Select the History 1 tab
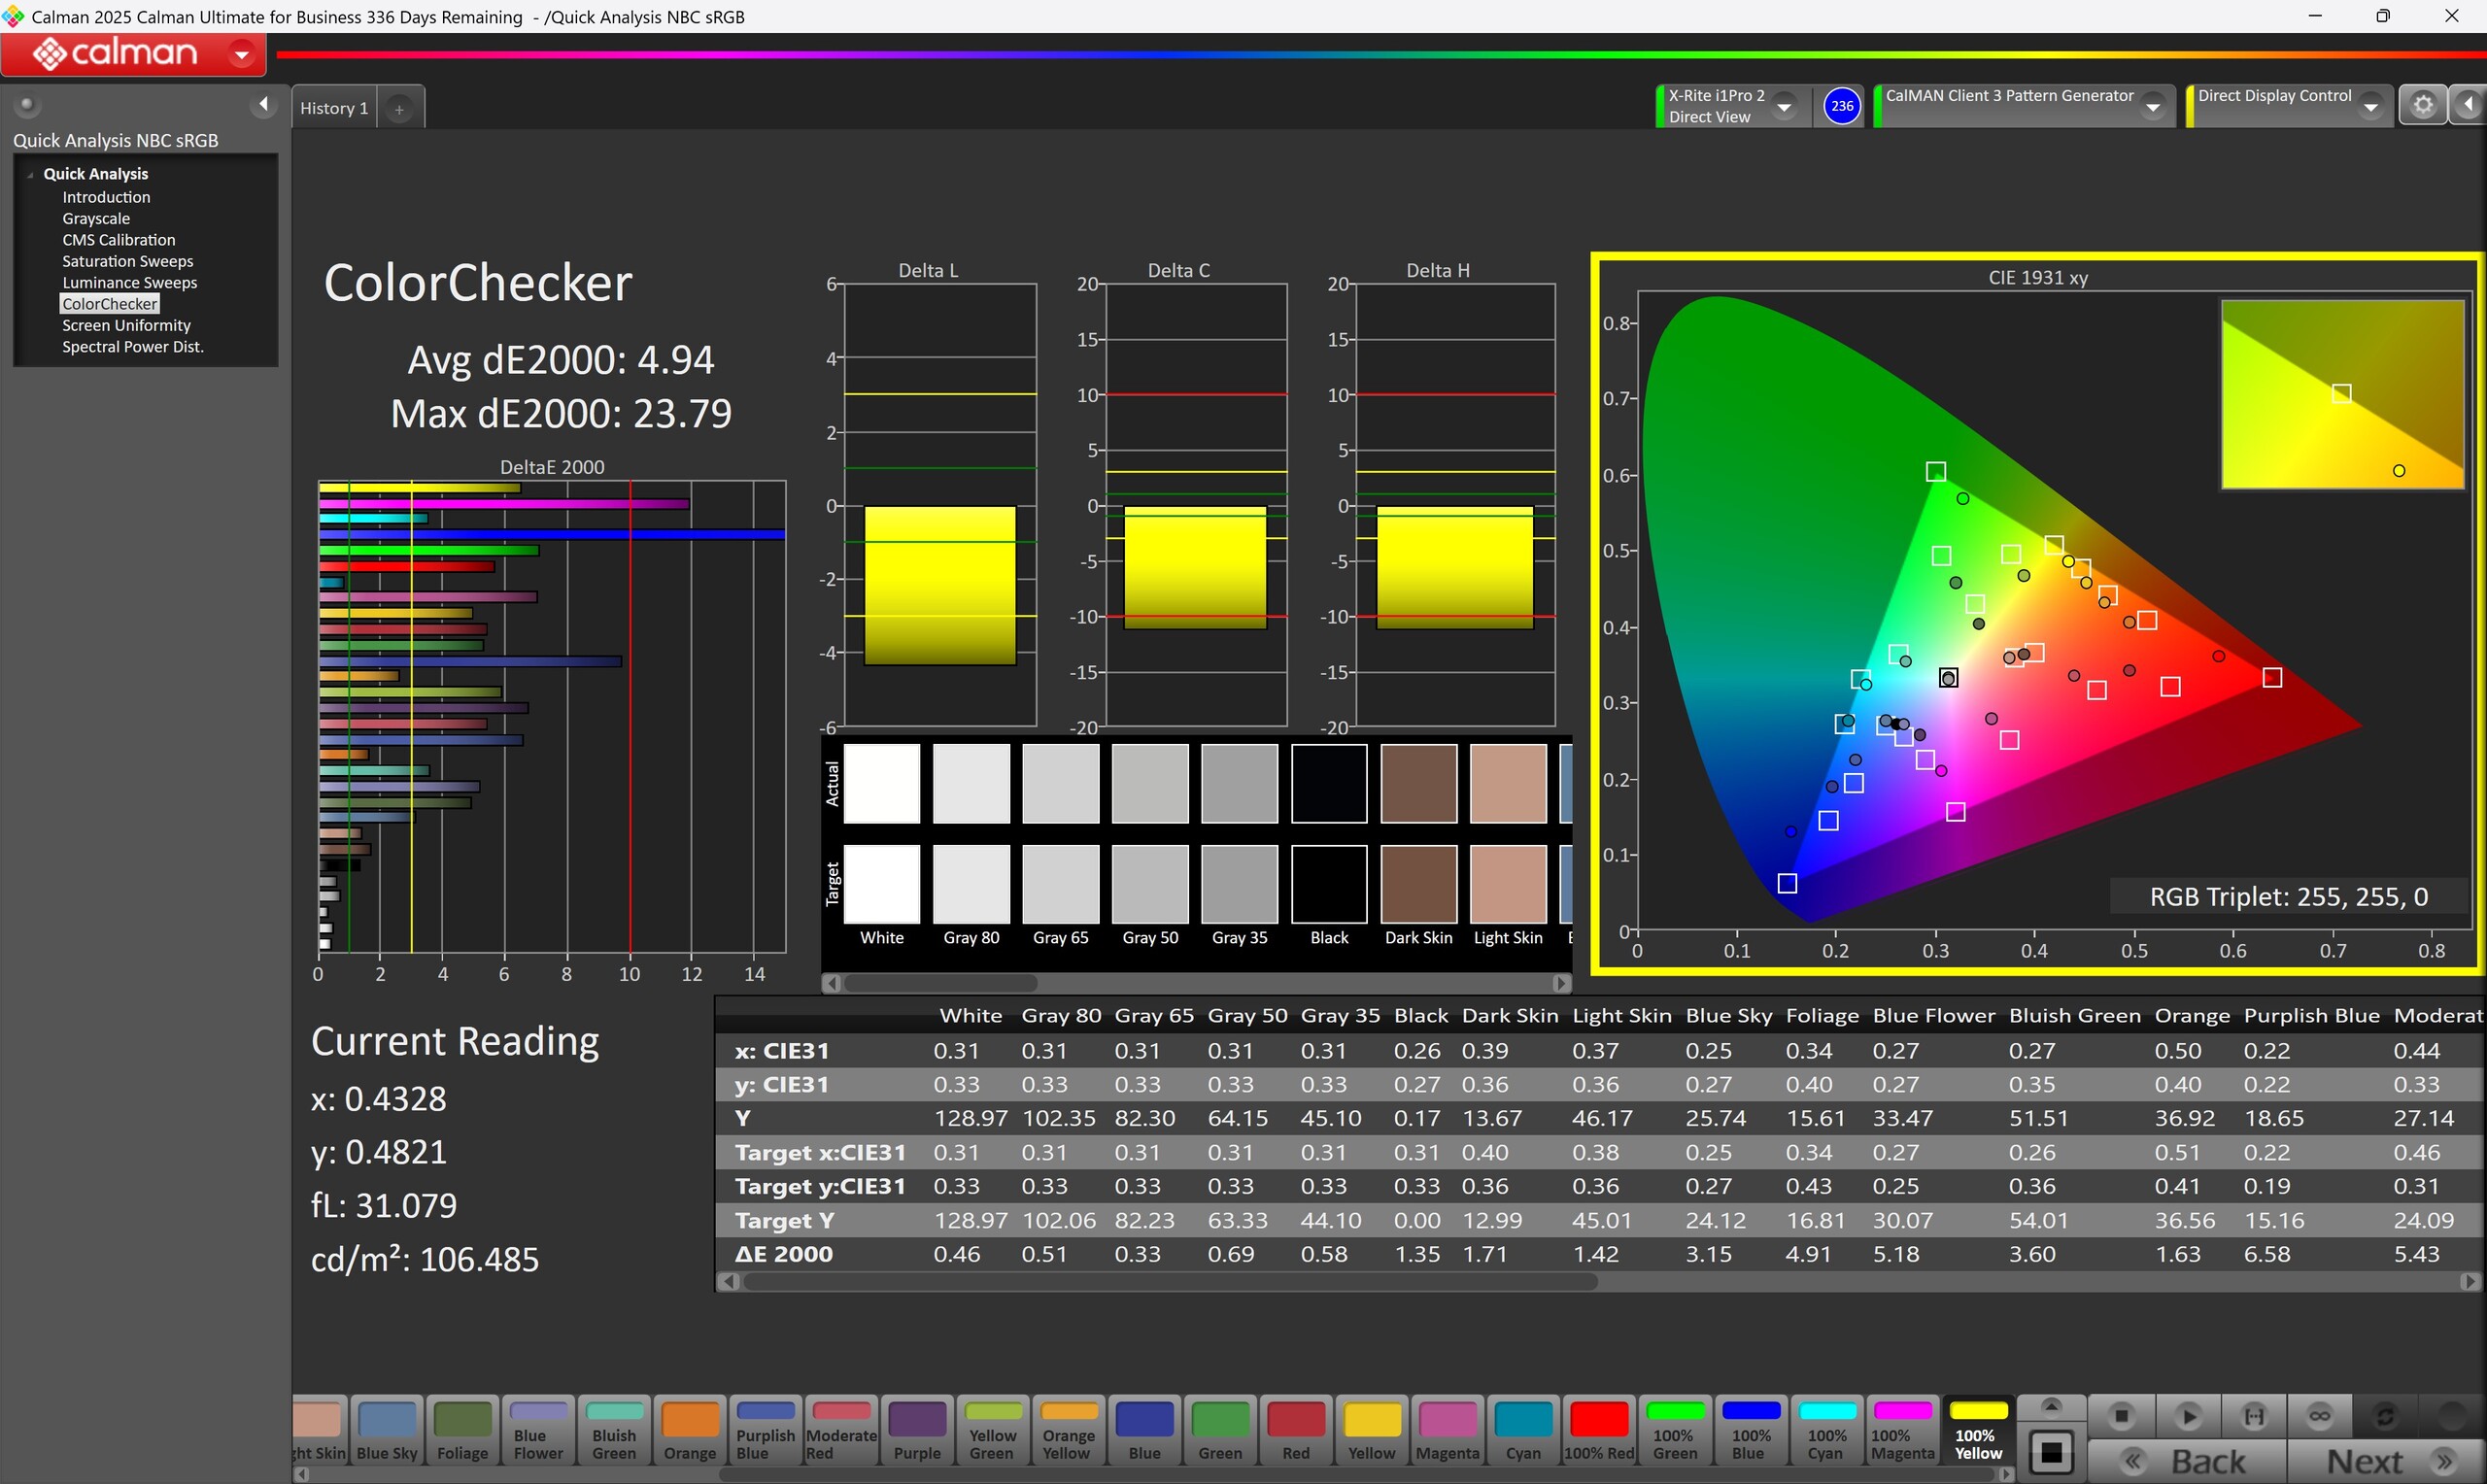2487x1484 pixels. point(334,108)
